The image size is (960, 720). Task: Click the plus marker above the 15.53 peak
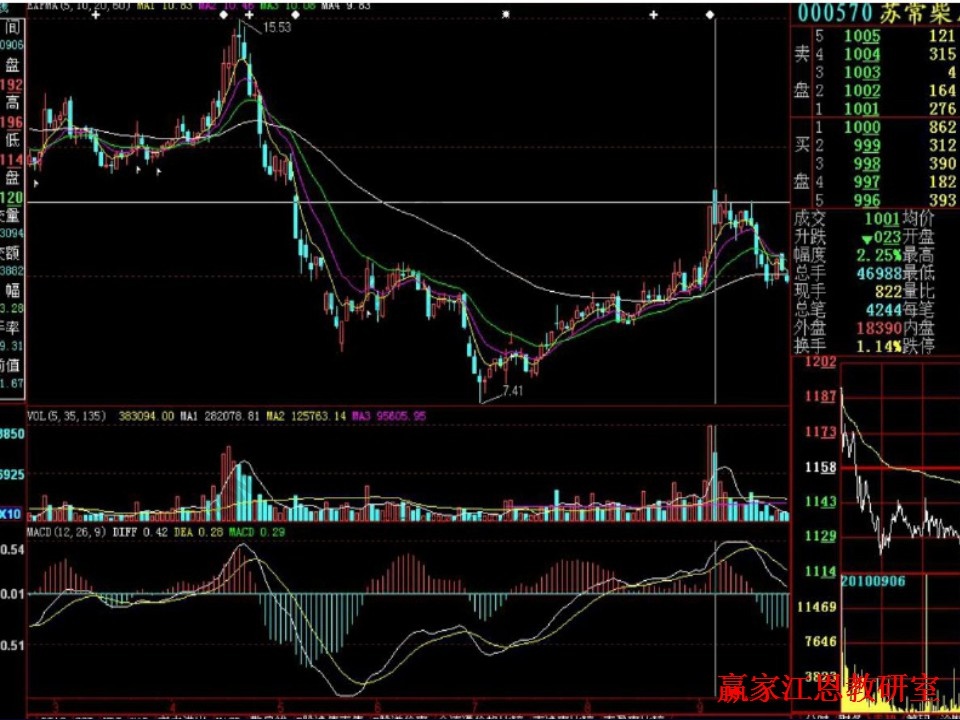click(250, 14)
